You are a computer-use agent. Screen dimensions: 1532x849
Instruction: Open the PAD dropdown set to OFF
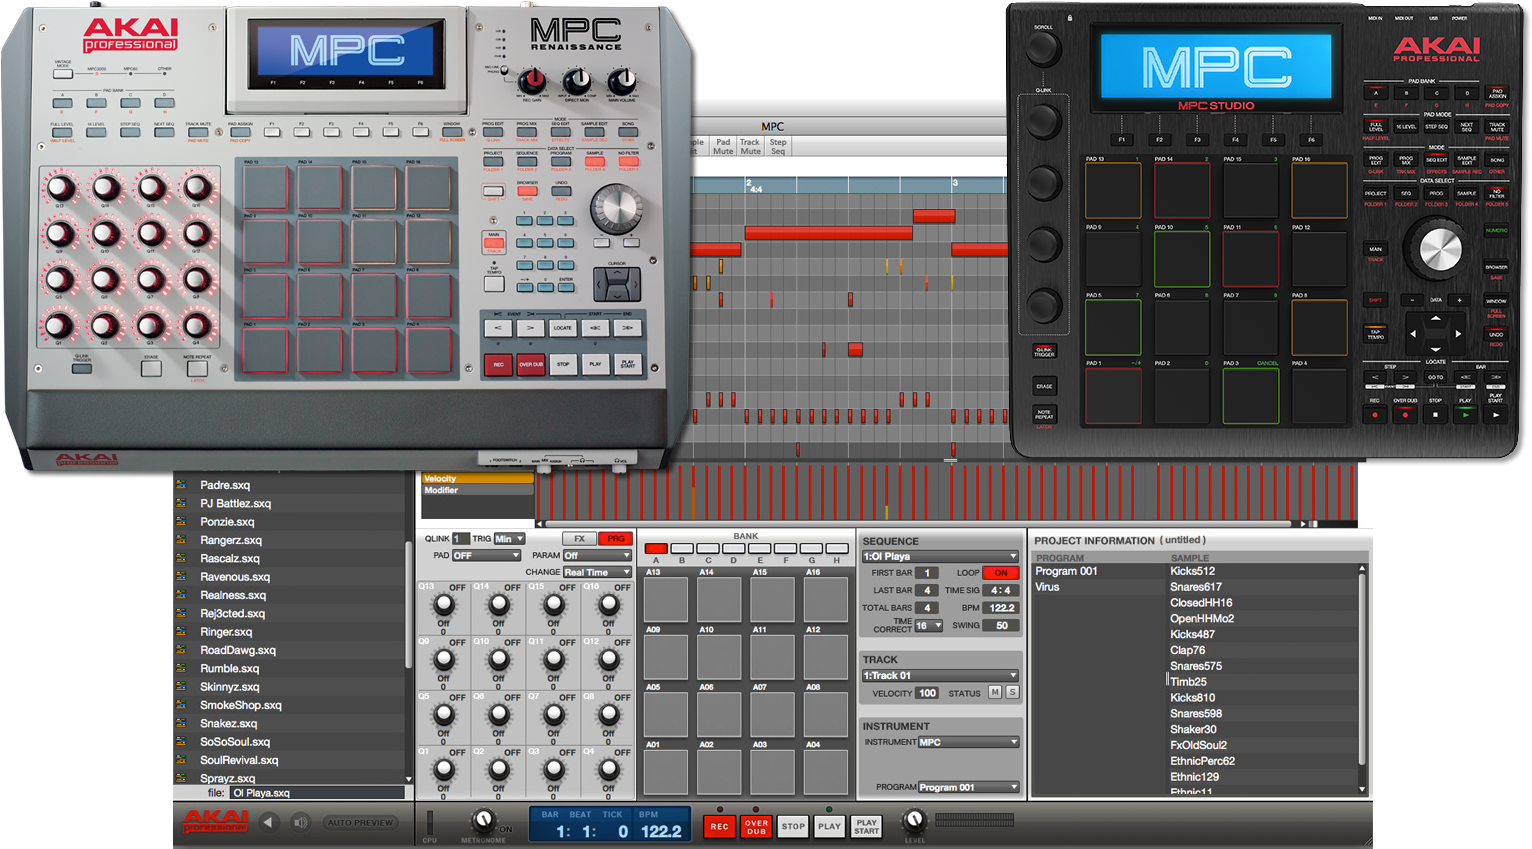[486, 555]
